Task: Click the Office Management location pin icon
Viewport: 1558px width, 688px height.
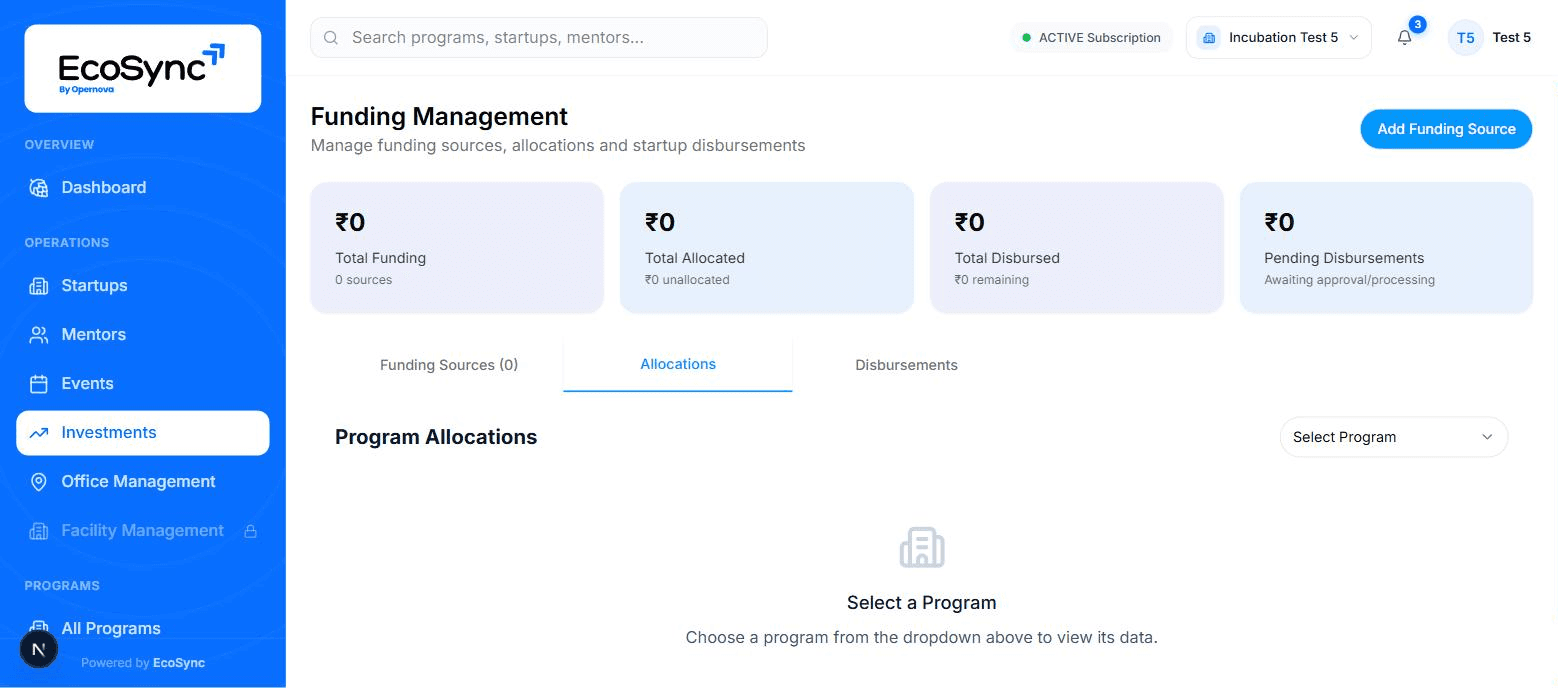Action: [39, 482]
